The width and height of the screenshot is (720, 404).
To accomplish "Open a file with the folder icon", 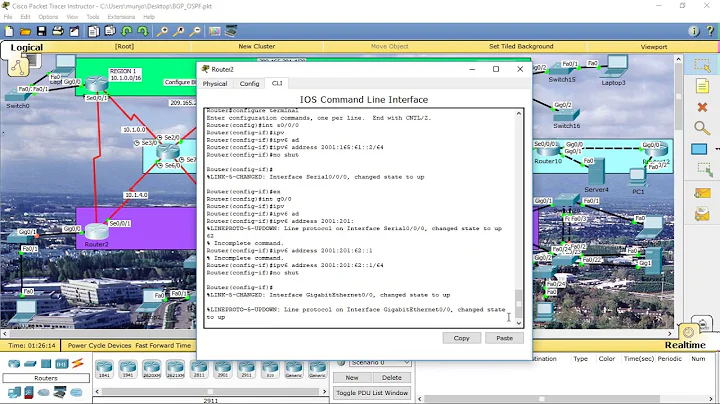I will pos(25,31).
